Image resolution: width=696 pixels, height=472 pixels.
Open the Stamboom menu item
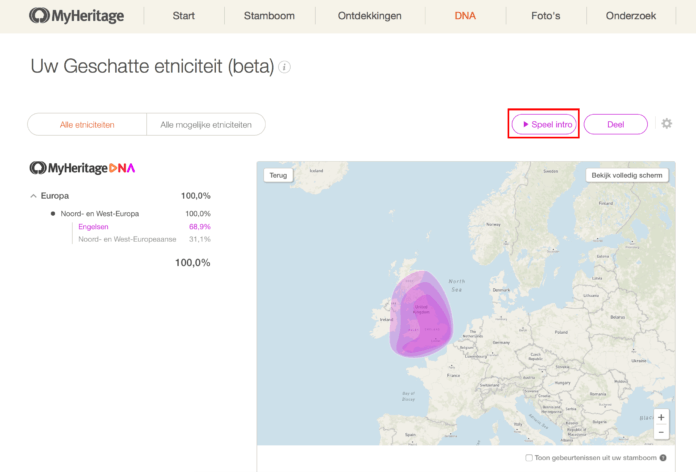click(x=269, y=16)
